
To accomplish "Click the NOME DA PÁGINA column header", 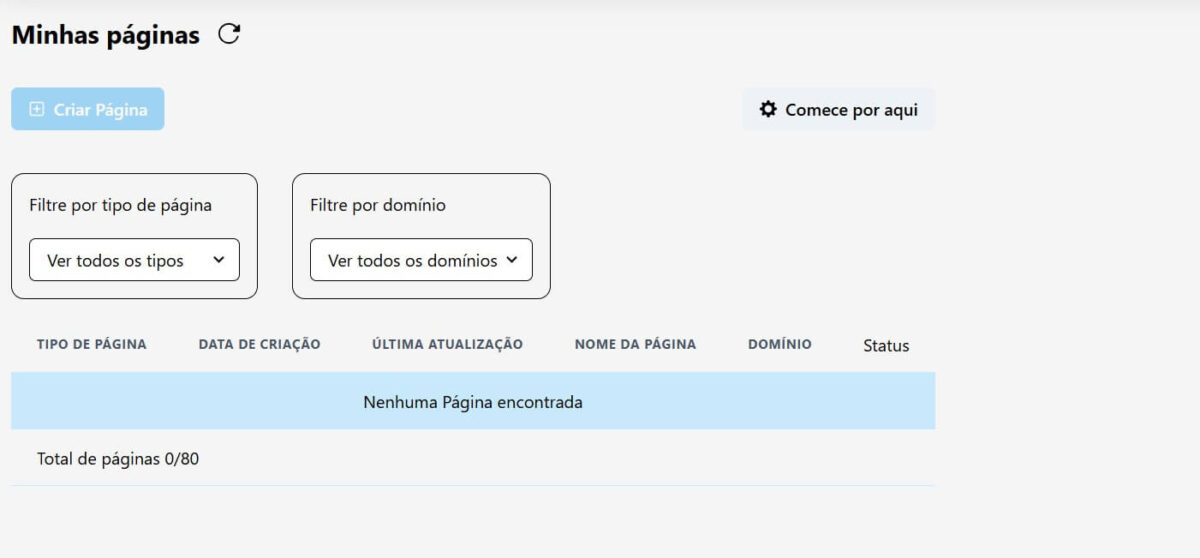I will (x=635, y=344).
